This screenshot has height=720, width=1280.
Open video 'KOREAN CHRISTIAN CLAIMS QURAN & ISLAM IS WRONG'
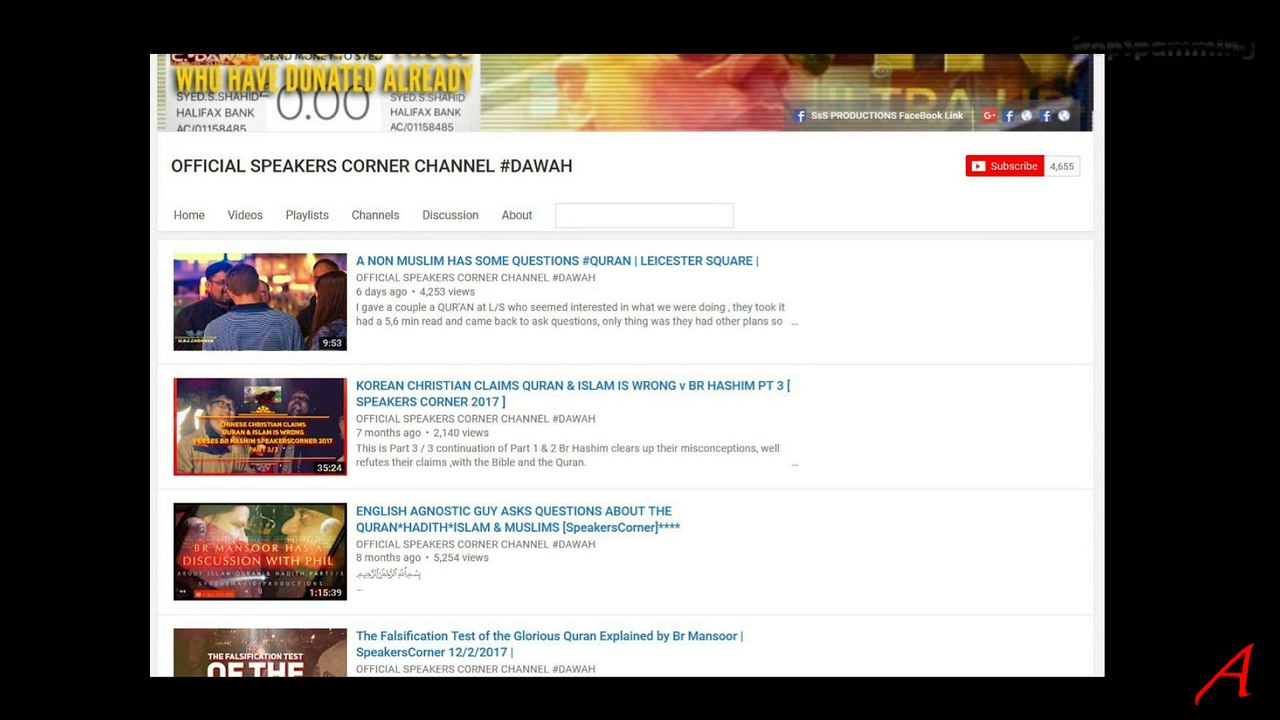pyautogui.click(x=573, y=393)
